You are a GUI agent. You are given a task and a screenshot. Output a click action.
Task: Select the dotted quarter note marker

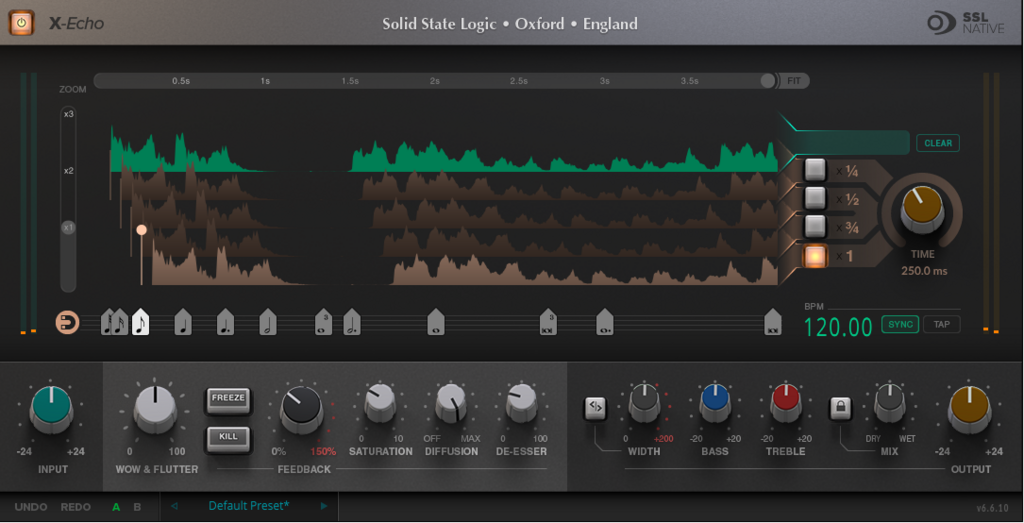225,322
